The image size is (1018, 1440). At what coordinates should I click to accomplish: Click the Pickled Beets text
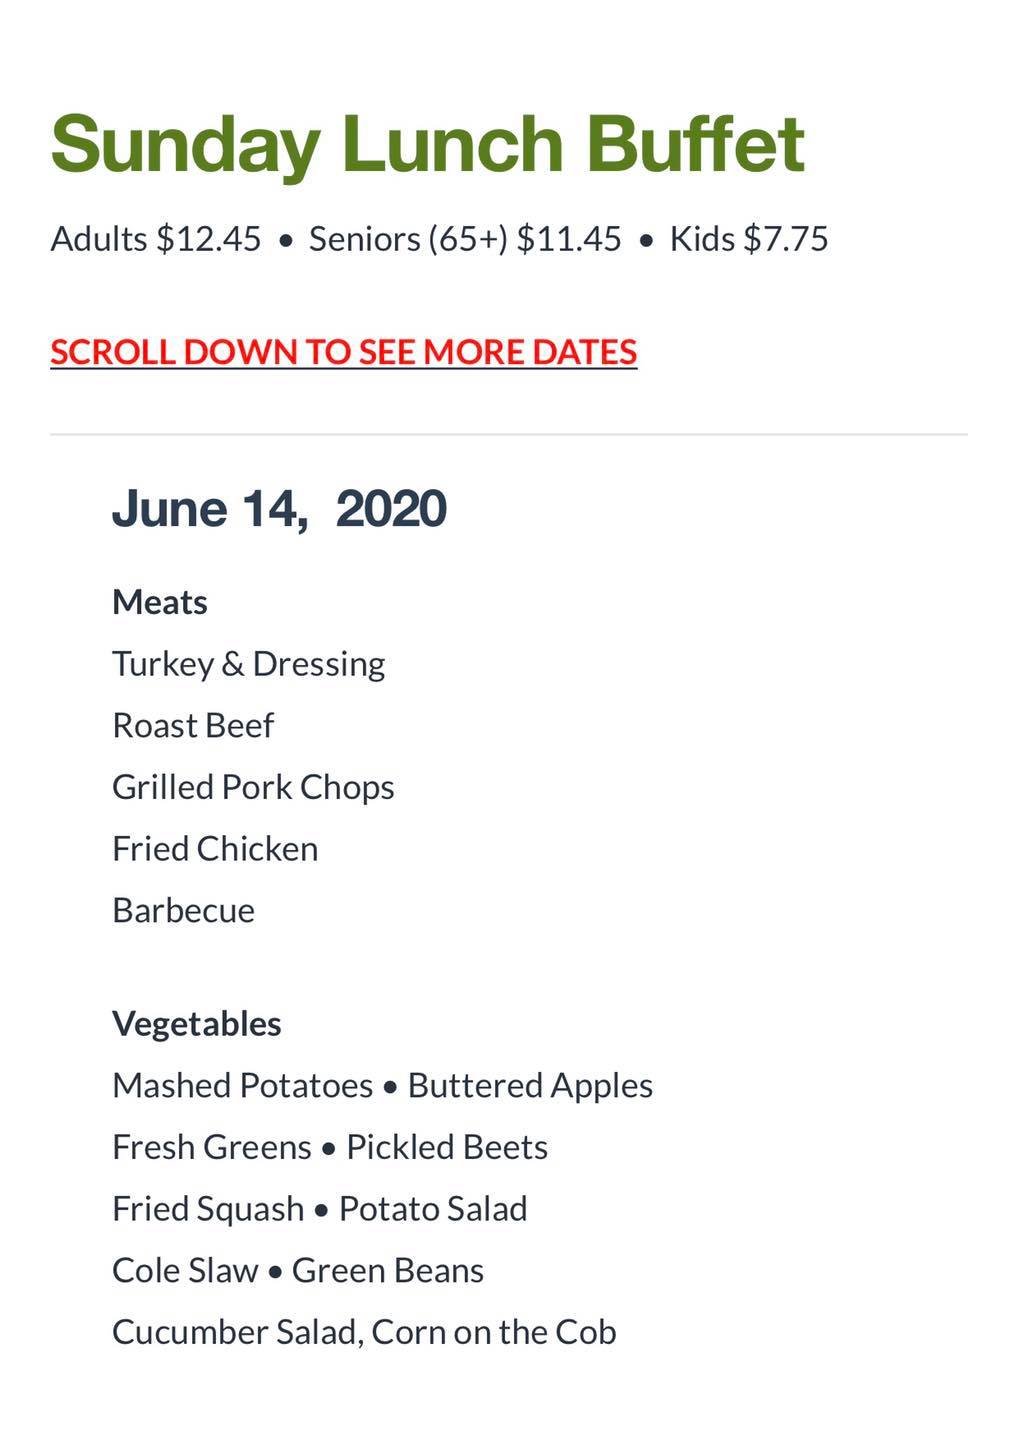click(447, 1147)
